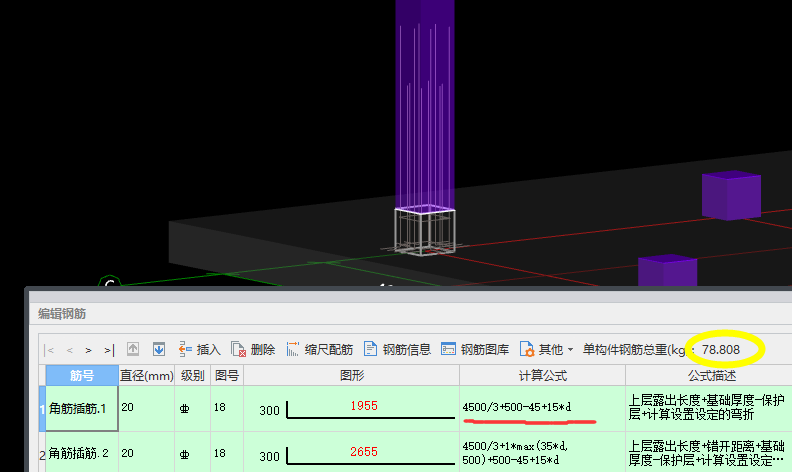The width and height of the screenshot is (792, 472).
Task: Go to the first rebar record
Action: [x=50, y=350]
